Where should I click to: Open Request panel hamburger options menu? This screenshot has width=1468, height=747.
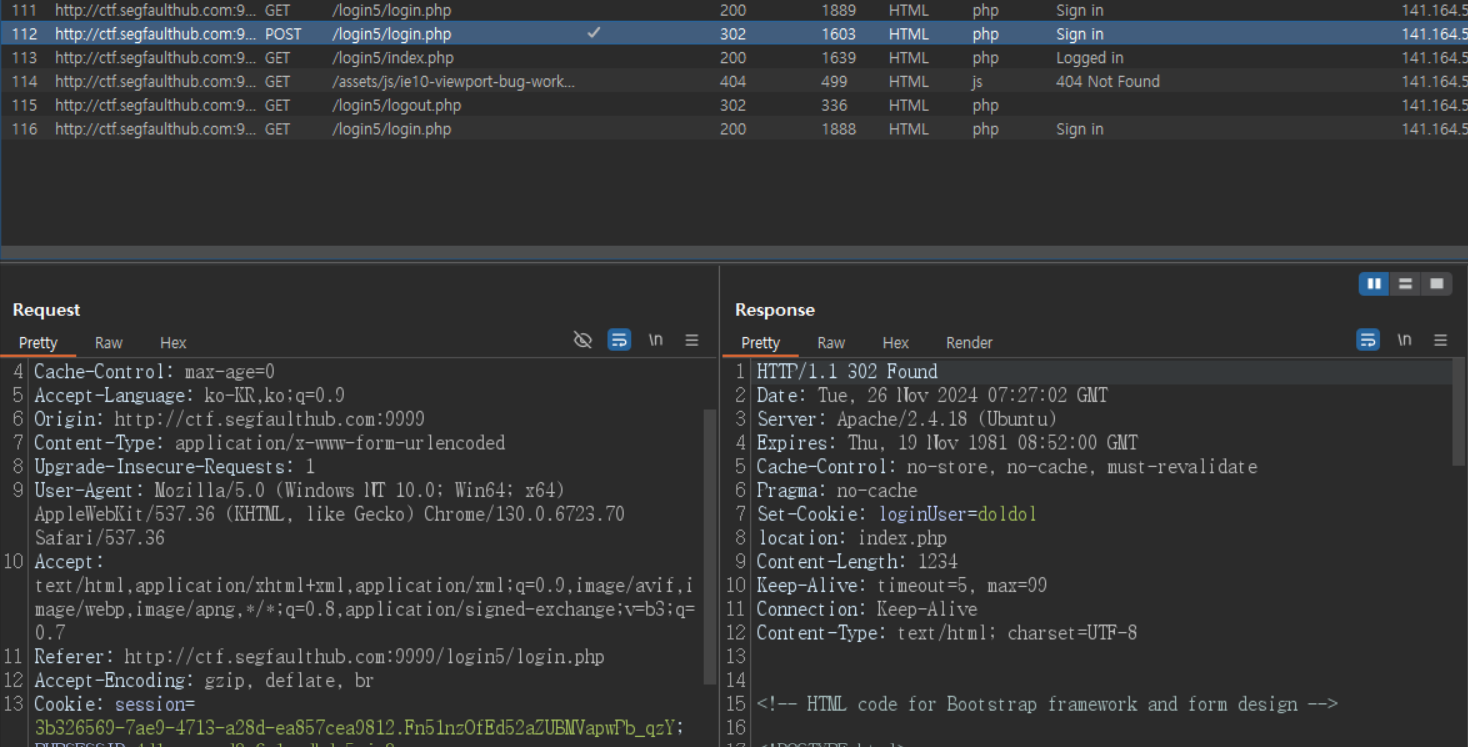tap(691, 340)
